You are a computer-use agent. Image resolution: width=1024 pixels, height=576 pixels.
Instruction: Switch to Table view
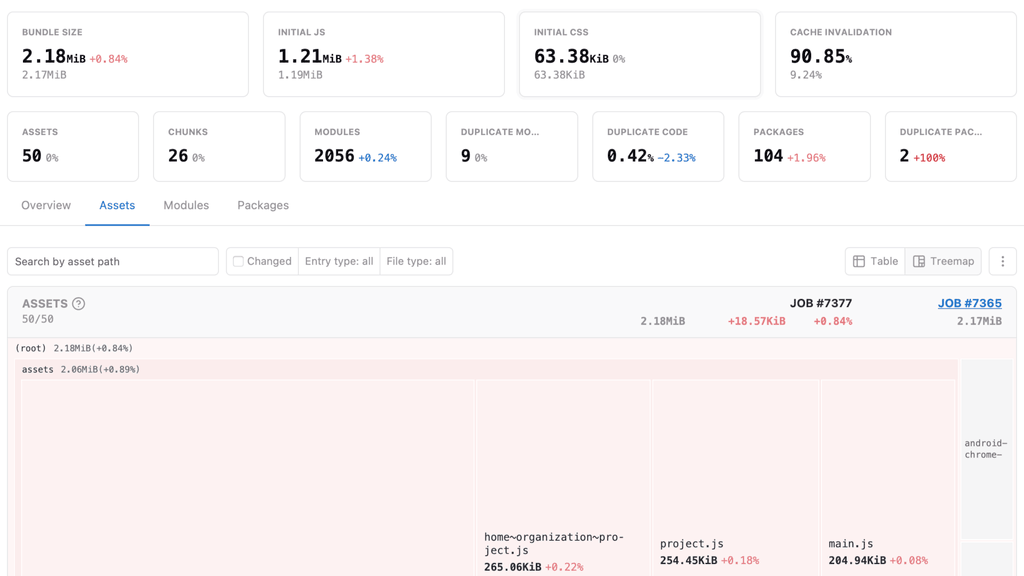pyautogui.click(x=875, y=261)
